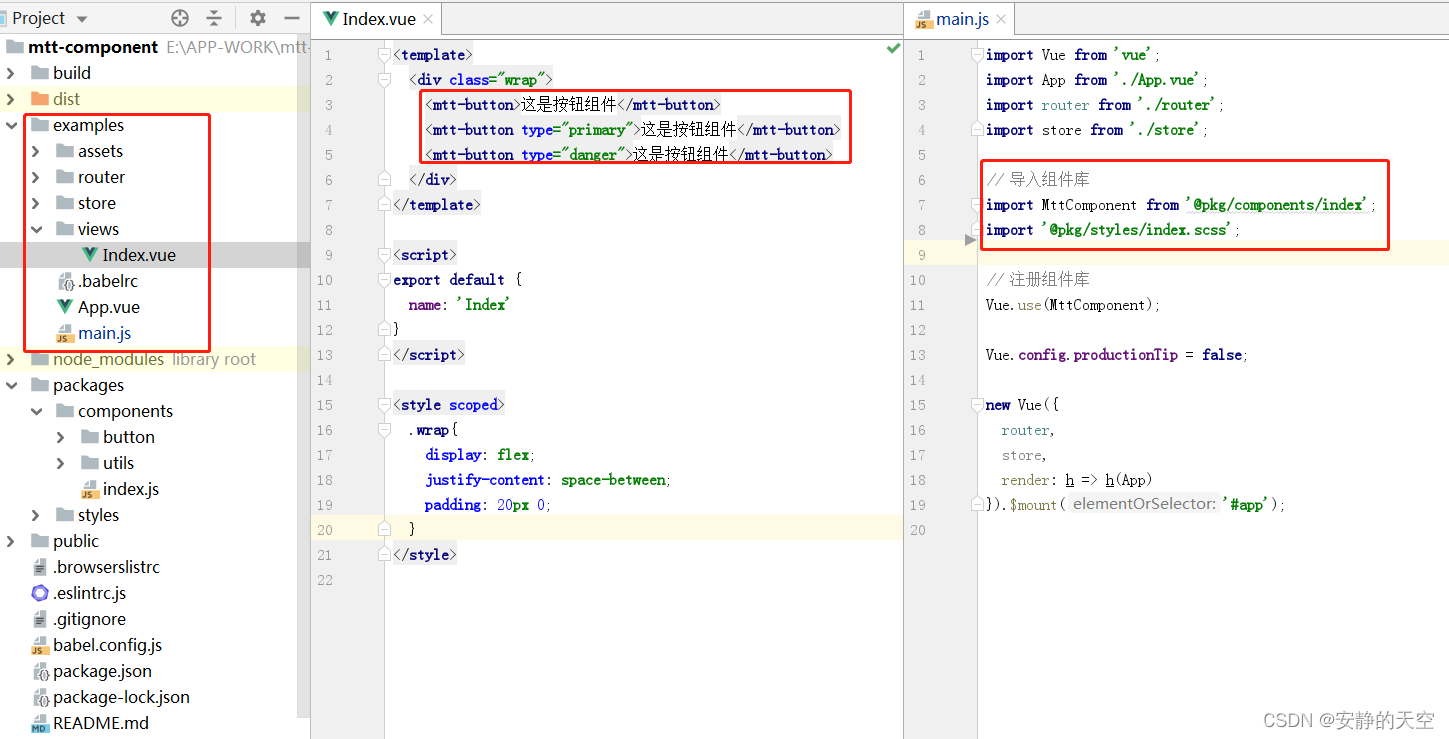Fold the div wrap block at line 2
This screenshot has width=1449, height=739.
click(386, 80)
